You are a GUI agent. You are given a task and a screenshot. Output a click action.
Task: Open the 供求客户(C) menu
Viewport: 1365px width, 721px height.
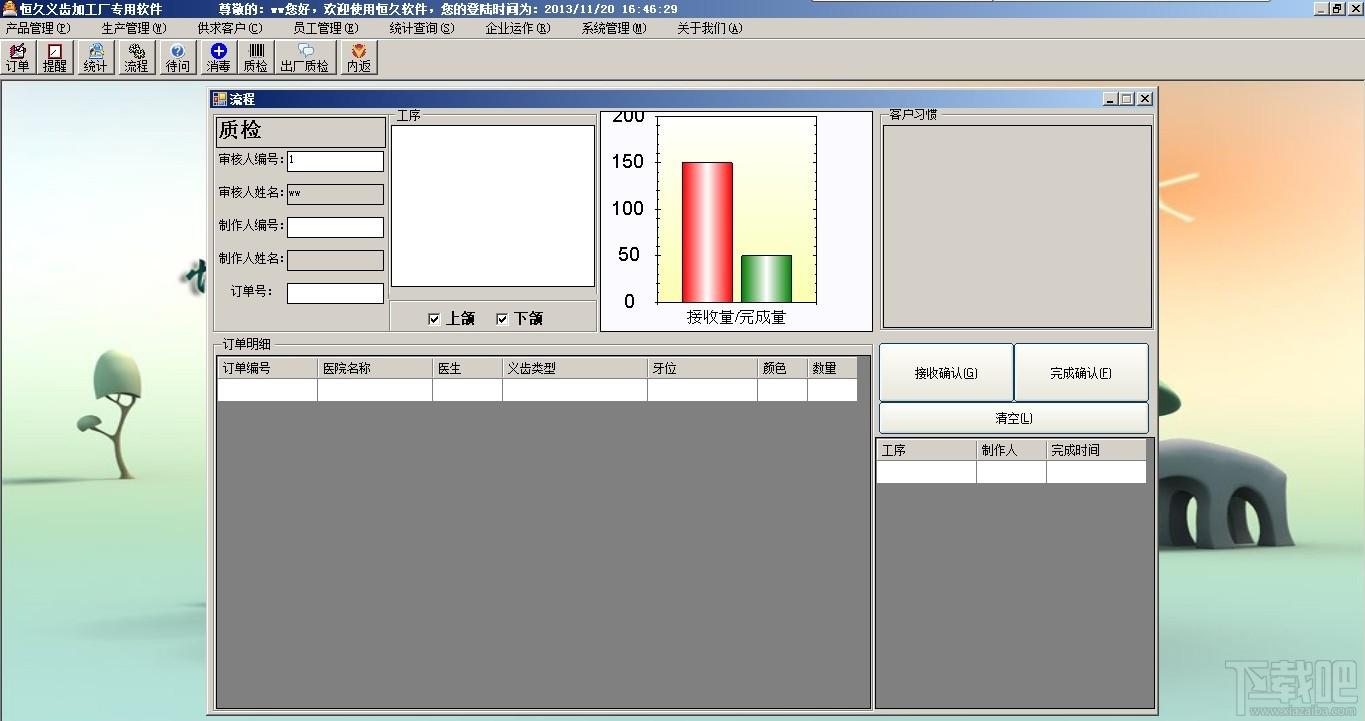pos(230,28)
